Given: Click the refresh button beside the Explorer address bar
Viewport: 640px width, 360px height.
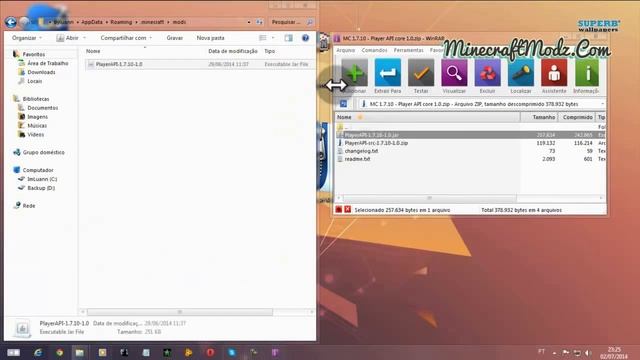Looking at the screenshot, I should point(260,22).
